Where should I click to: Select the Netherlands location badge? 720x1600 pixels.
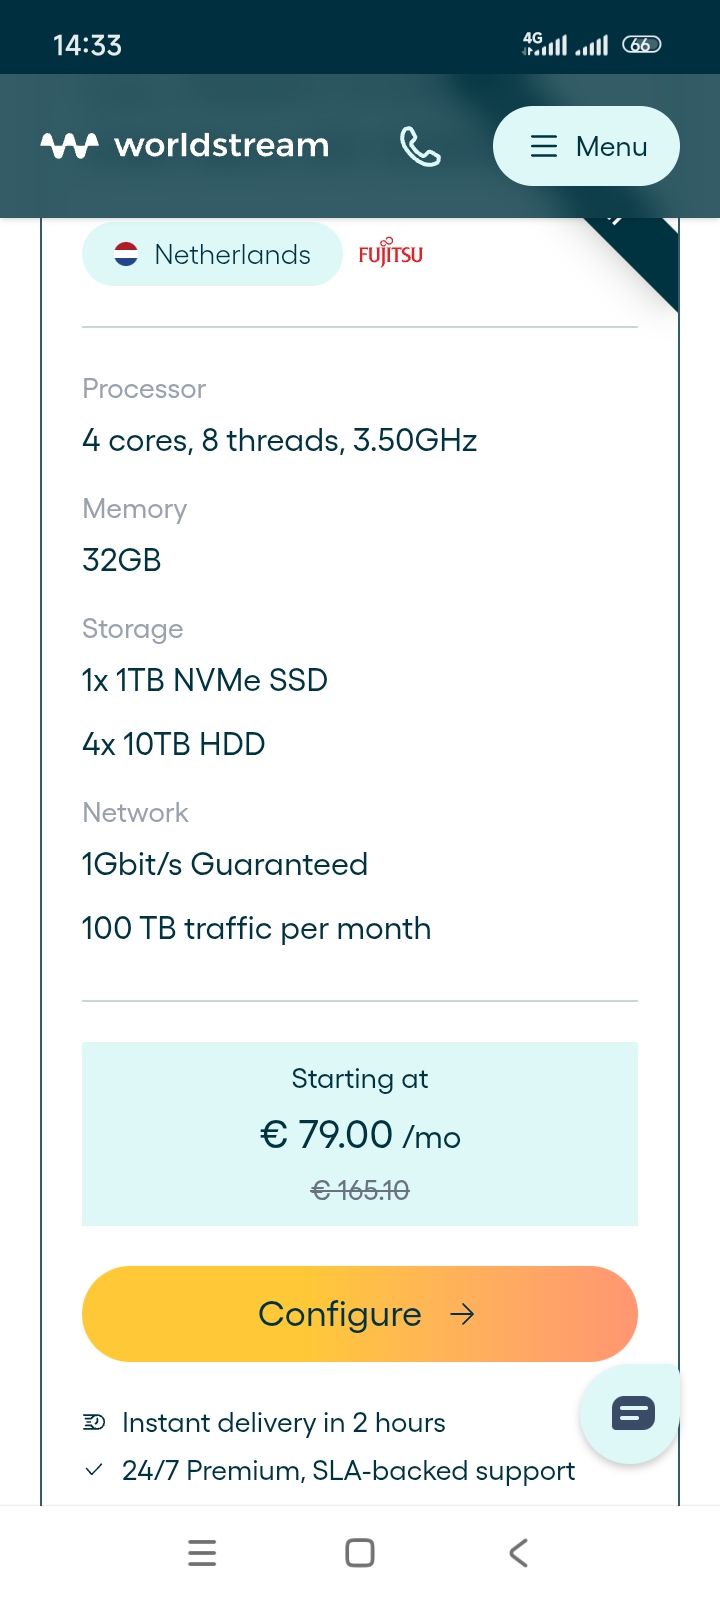point(212,254)
